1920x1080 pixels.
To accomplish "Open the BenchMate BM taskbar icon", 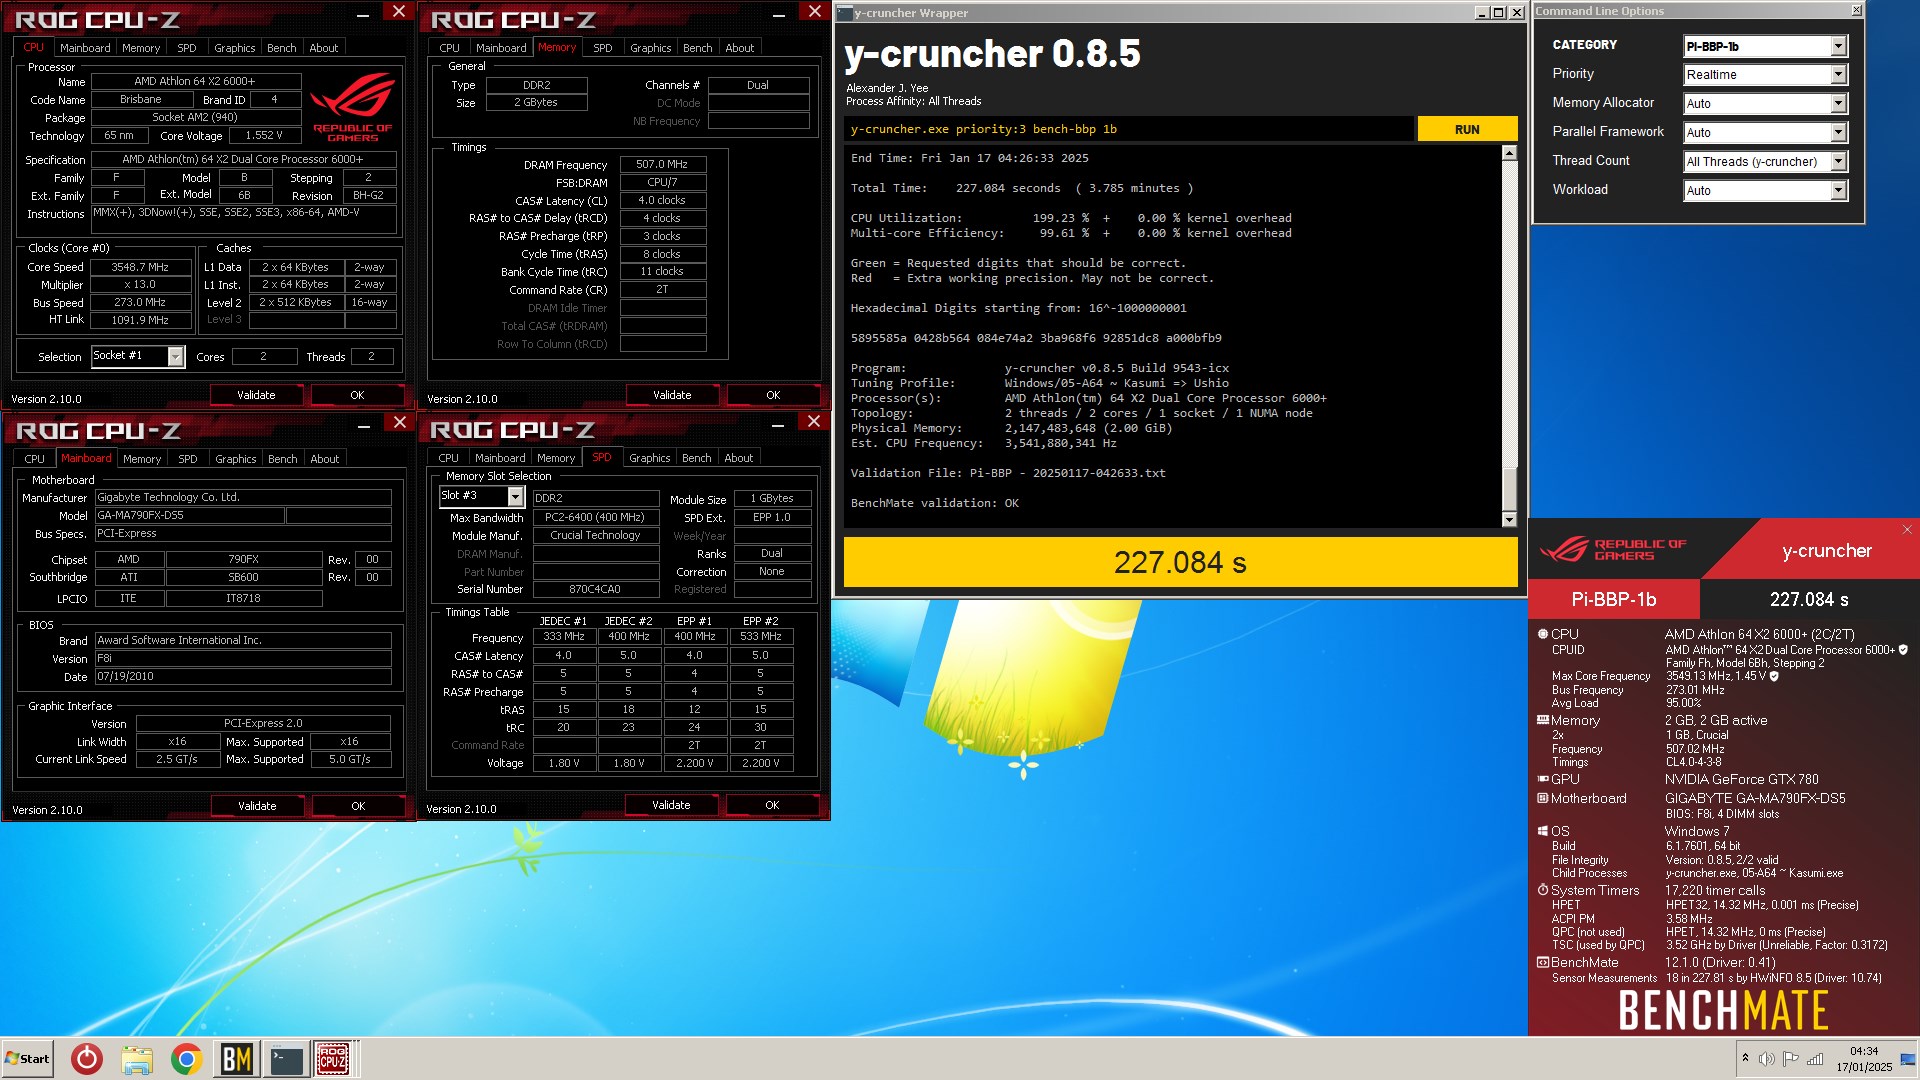I will (236, 1059).
